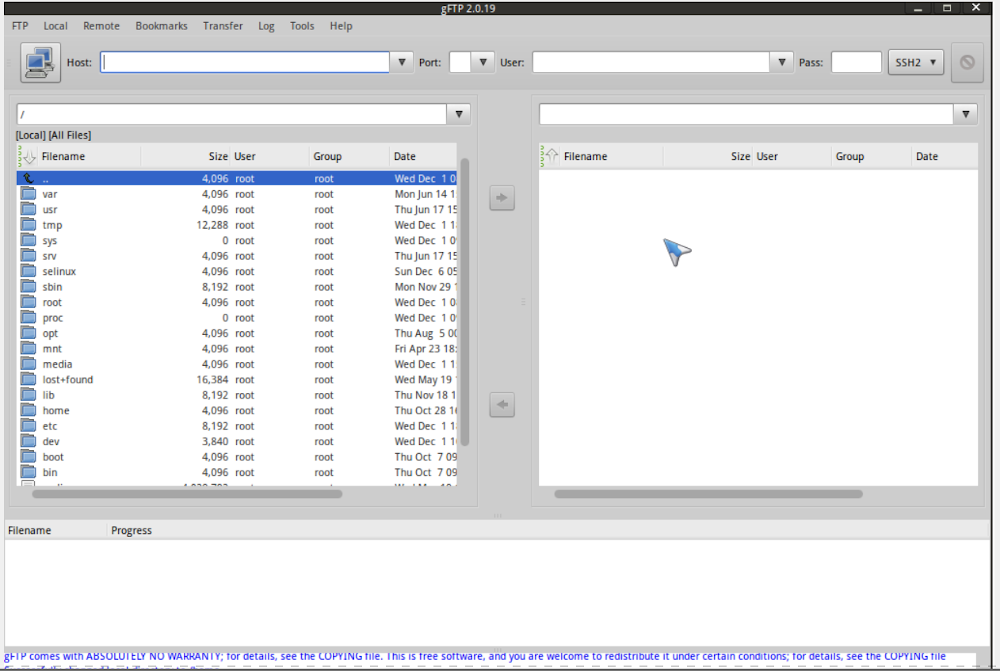Sort local files by Size column
This screenshot has height=671, width=1000.
pyautogui.click(x=186, y=156)
